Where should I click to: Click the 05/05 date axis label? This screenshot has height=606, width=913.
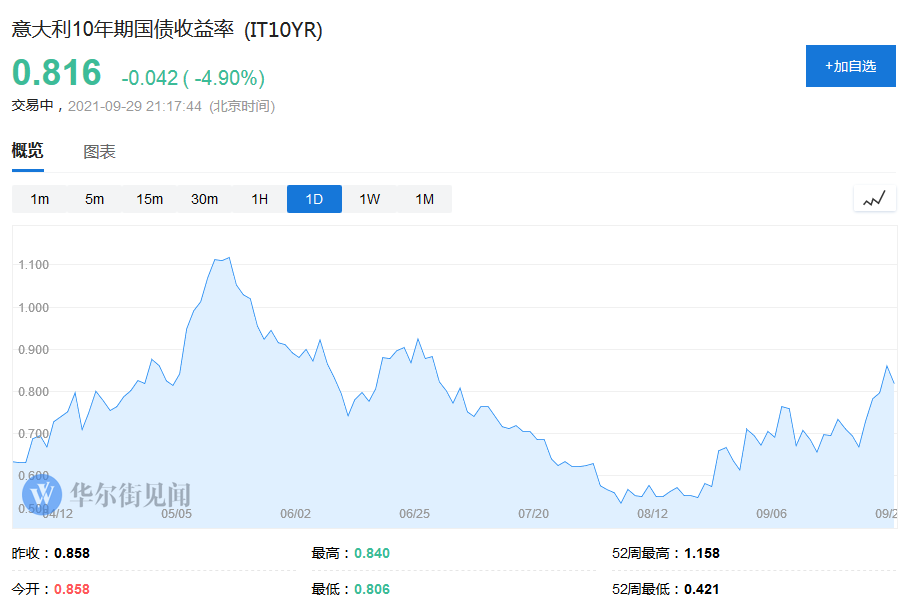(176, 513)
